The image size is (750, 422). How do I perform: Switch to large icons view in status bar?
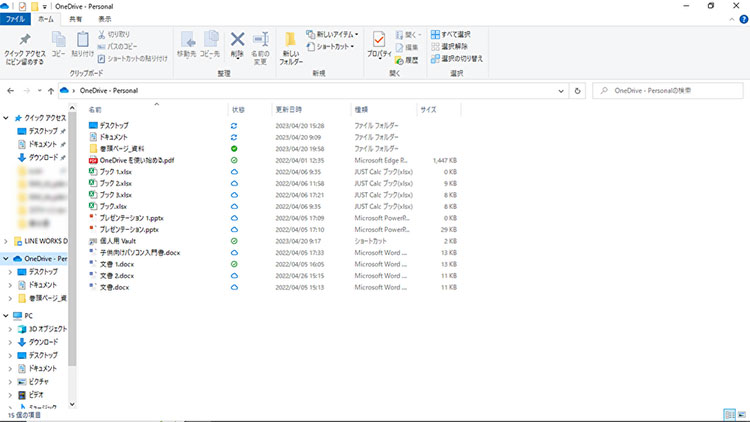coord(740,414)
